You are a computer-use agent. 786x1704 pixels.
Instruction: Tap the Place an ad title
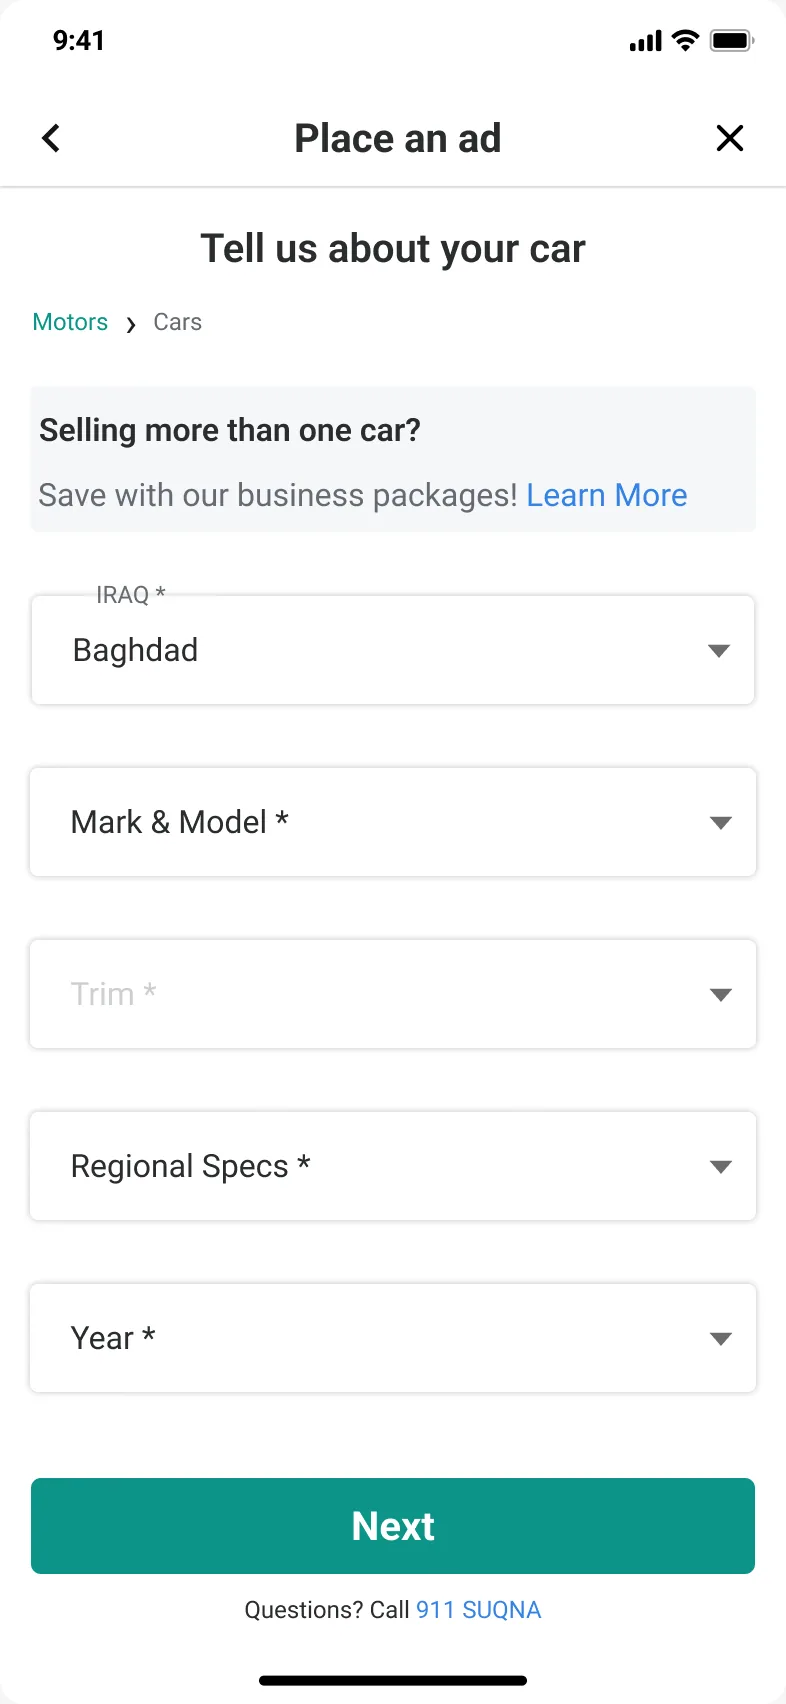398,138
